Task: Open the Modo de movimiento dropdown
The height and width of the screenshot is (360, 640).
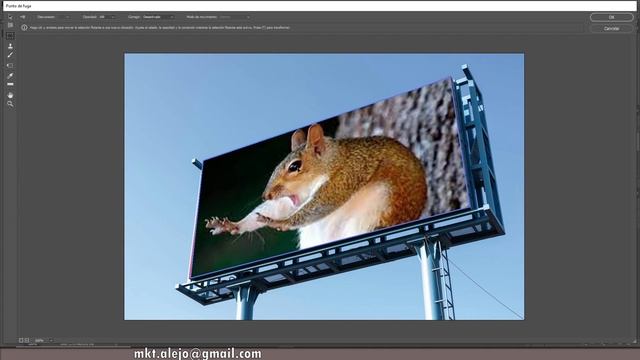Action: point(234,17)
